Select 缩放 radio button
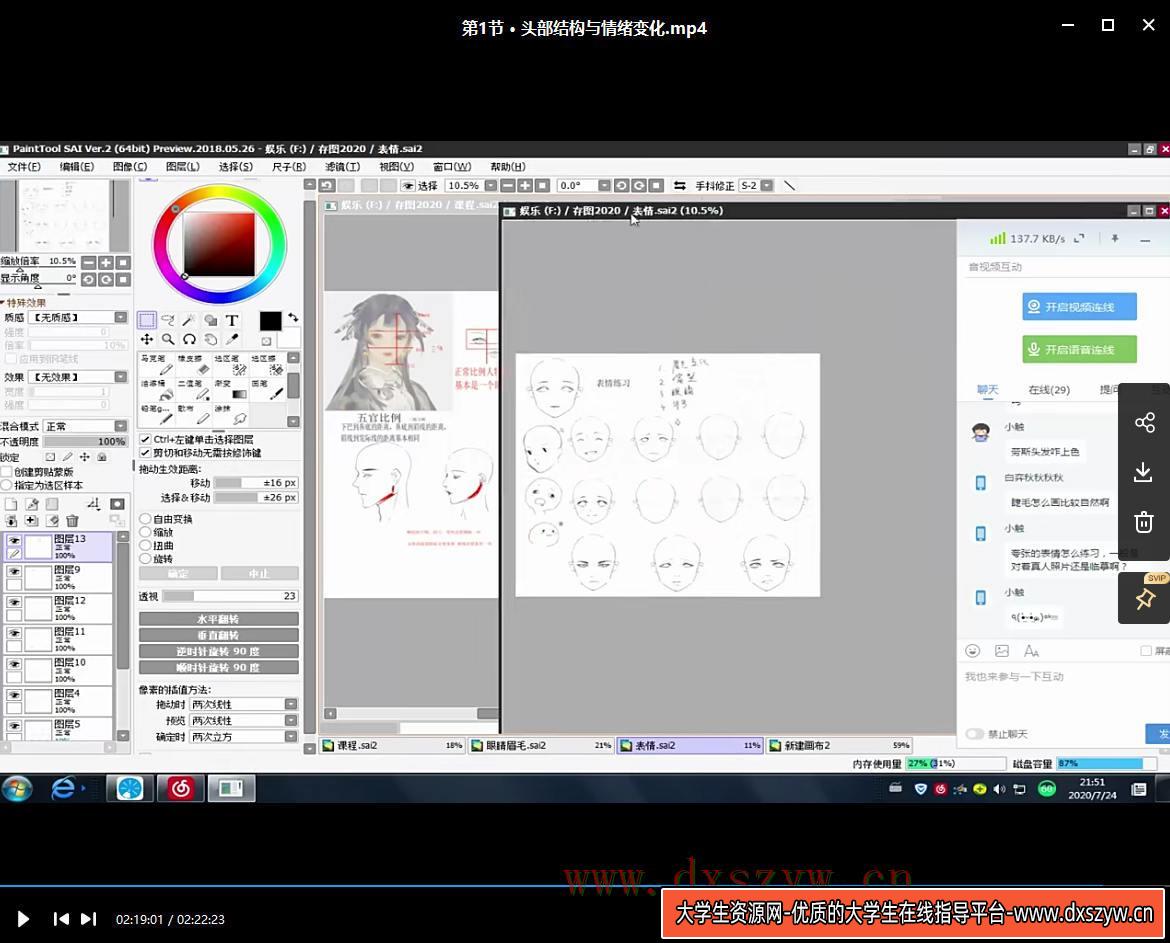Image resolution: width=1170 pixels, height=943 pixels. [146, 532]
